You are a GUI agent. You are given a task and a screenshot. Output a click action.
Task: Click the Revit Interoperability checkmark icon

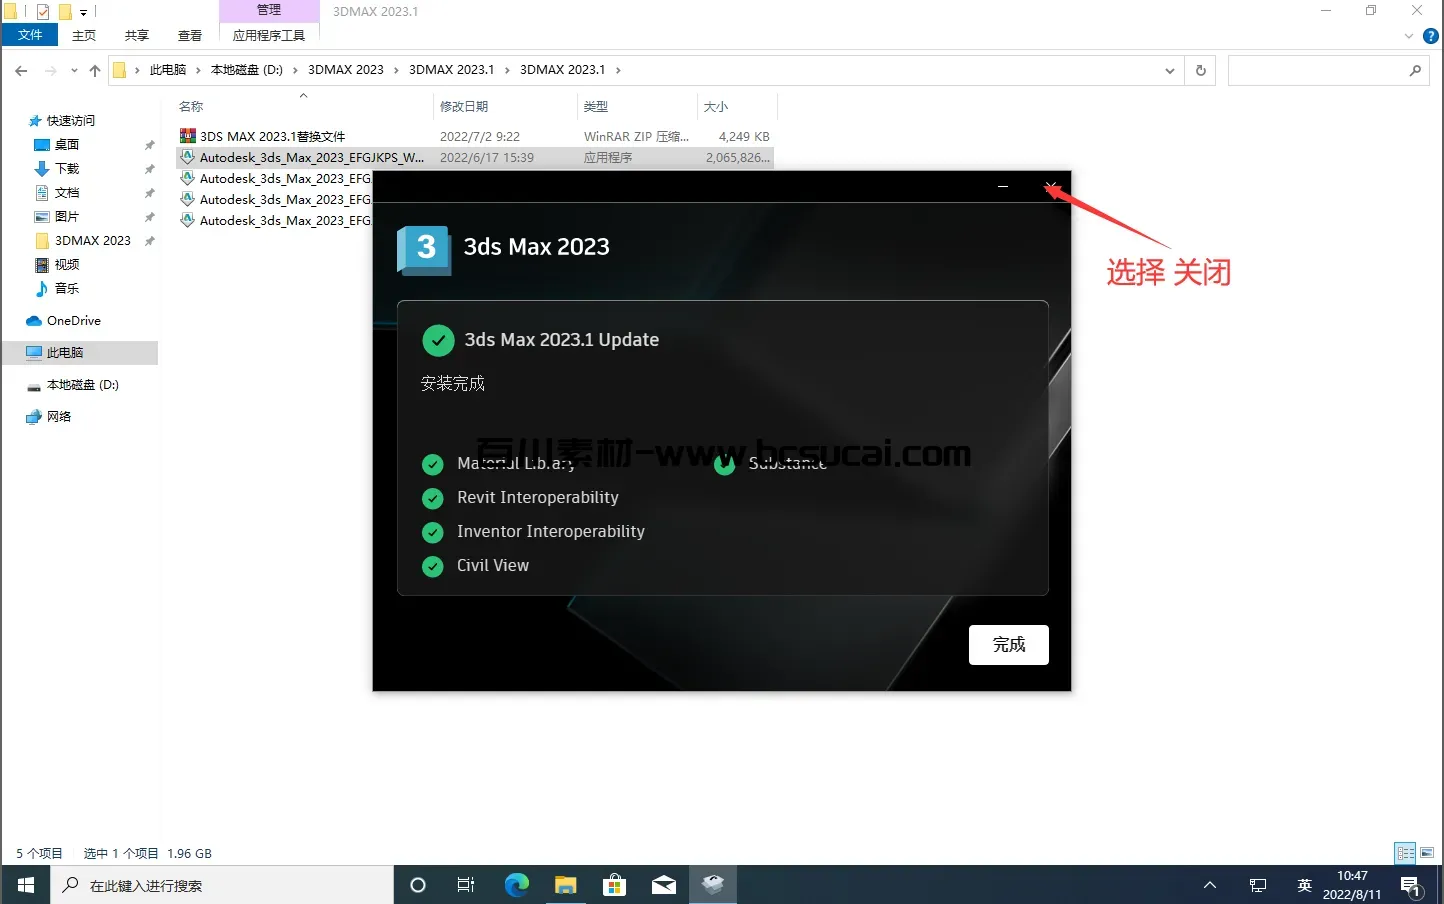point(433,498)
